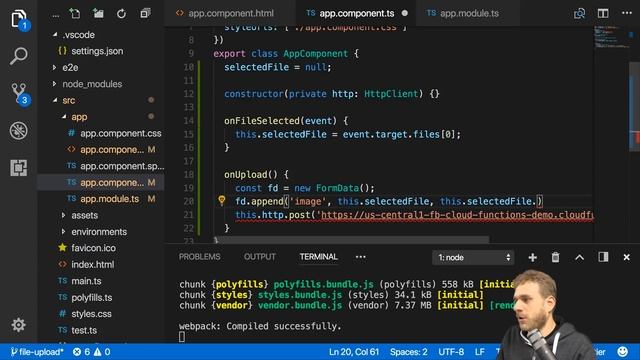Viewport: 640px width, 360px height.
Task: Click the cloud functions URL on line 21
Action: point(457,215)
